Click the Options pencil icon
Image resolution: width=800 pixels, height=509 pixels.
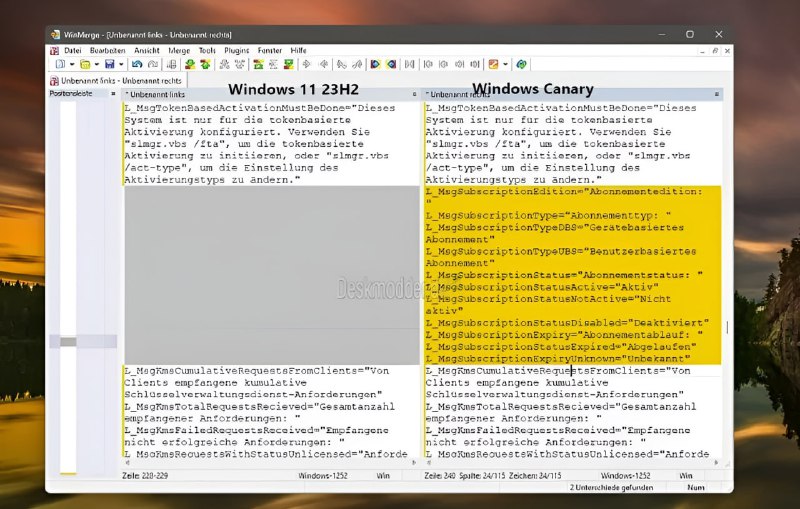point(493,64)
